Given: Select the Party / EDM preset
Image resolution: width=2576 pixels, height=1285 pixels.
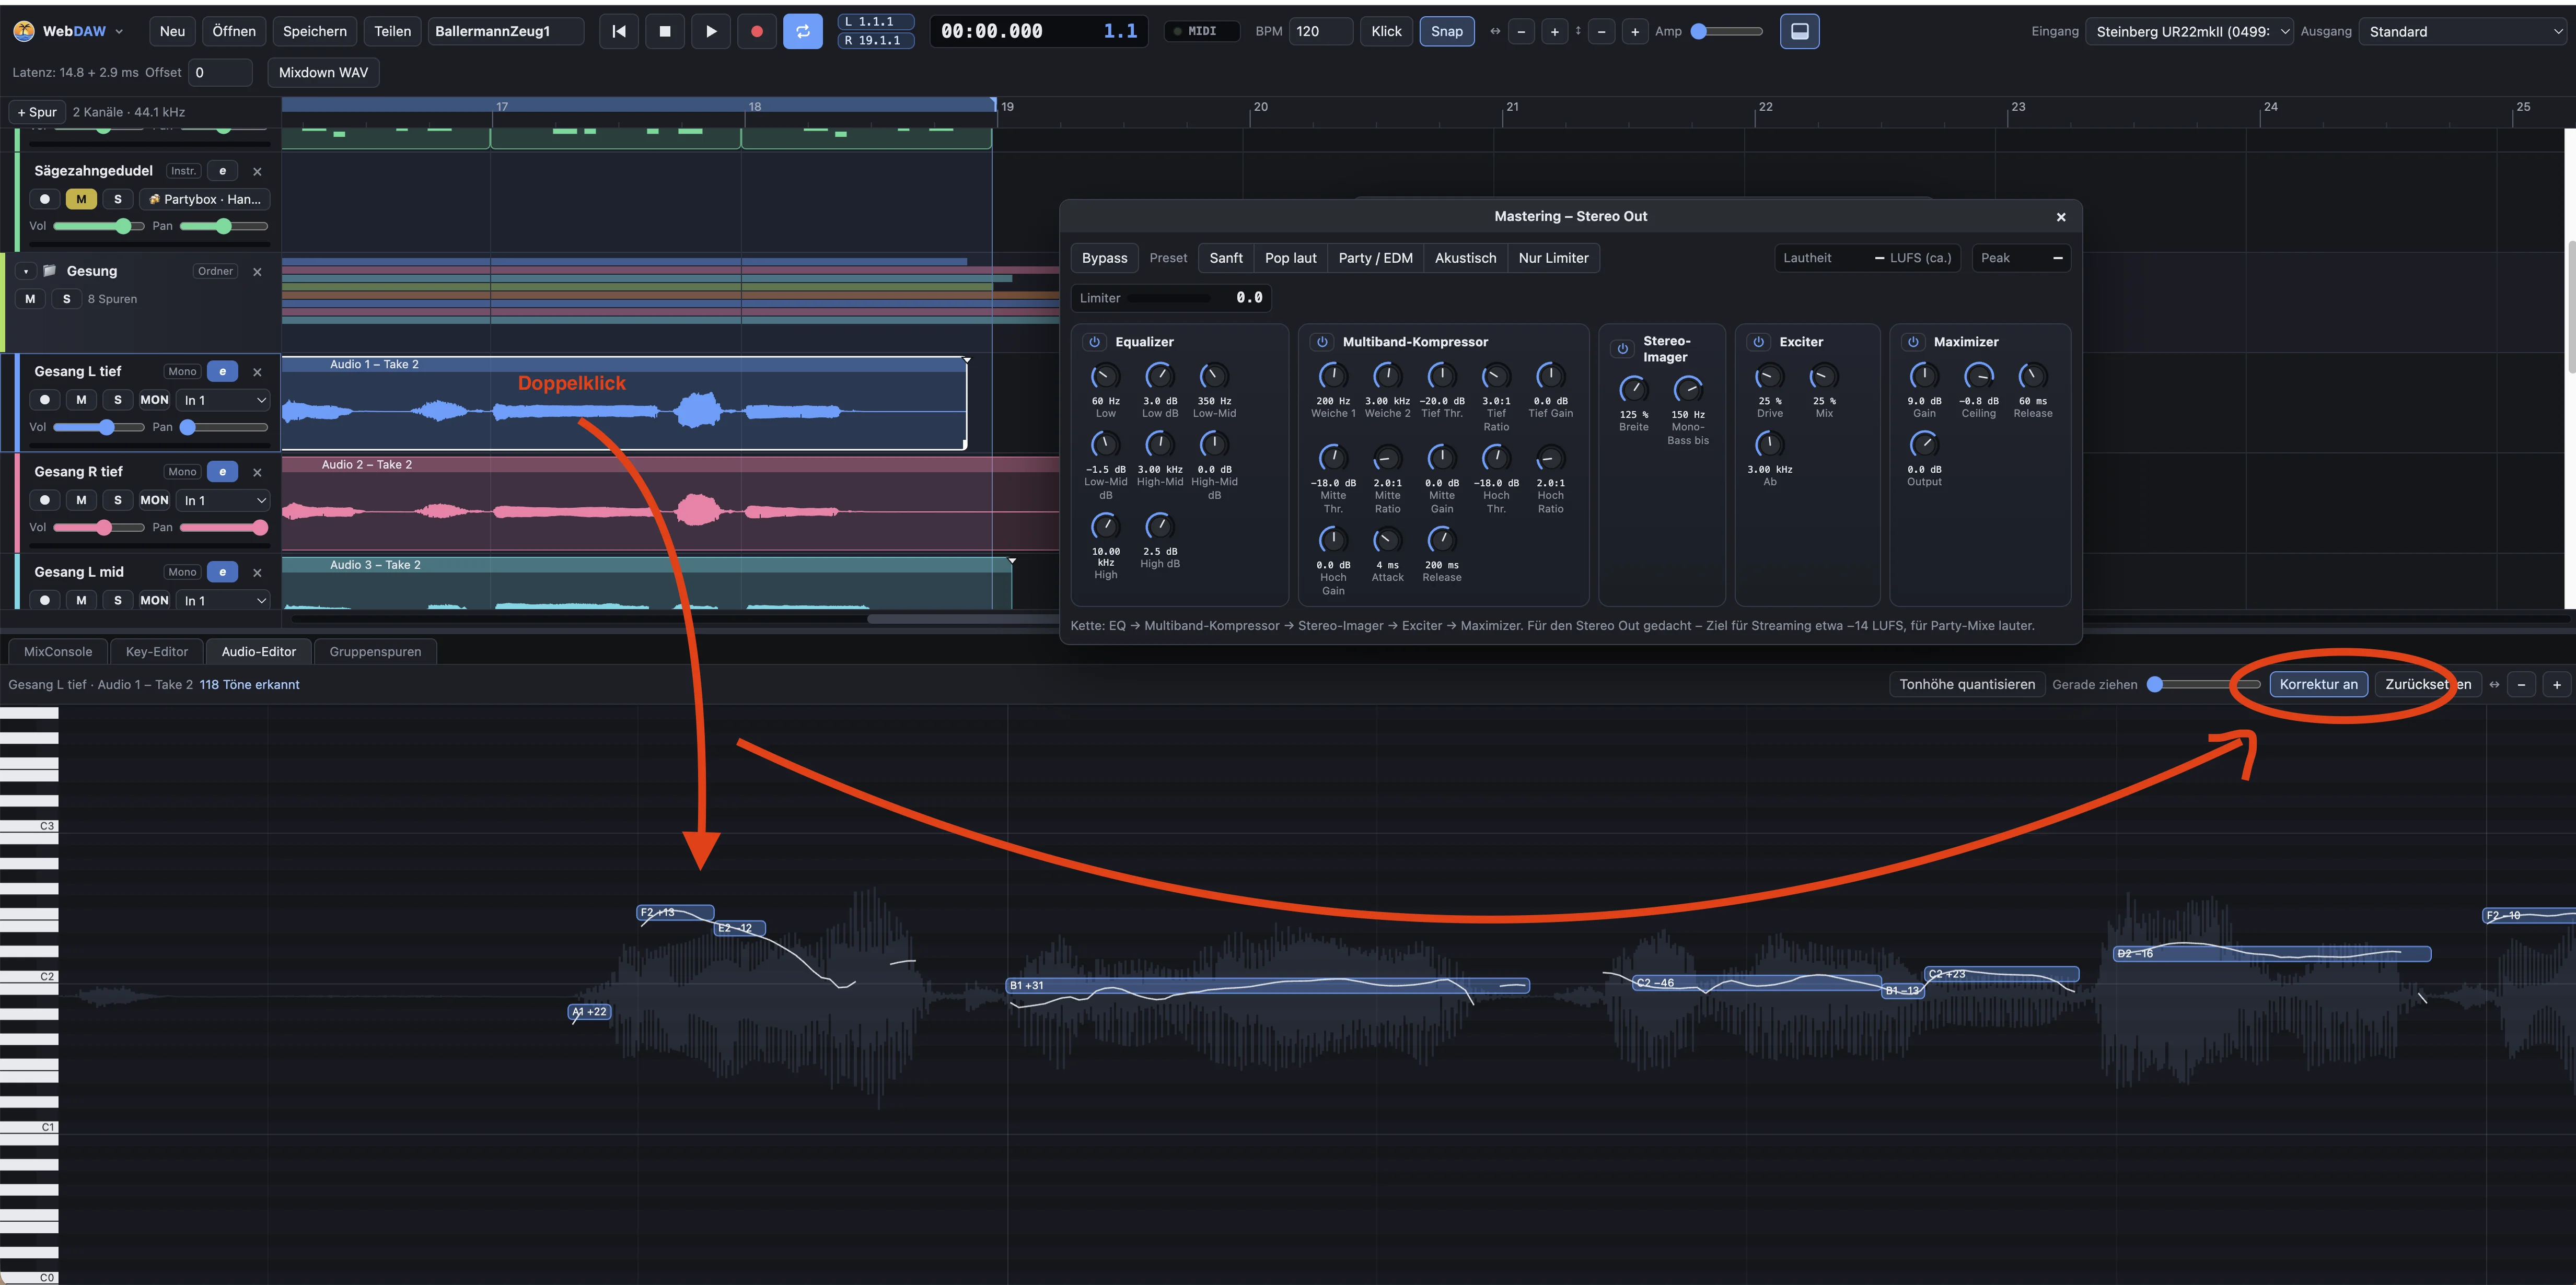Looking at the screenshot, I should (1375, 258).
